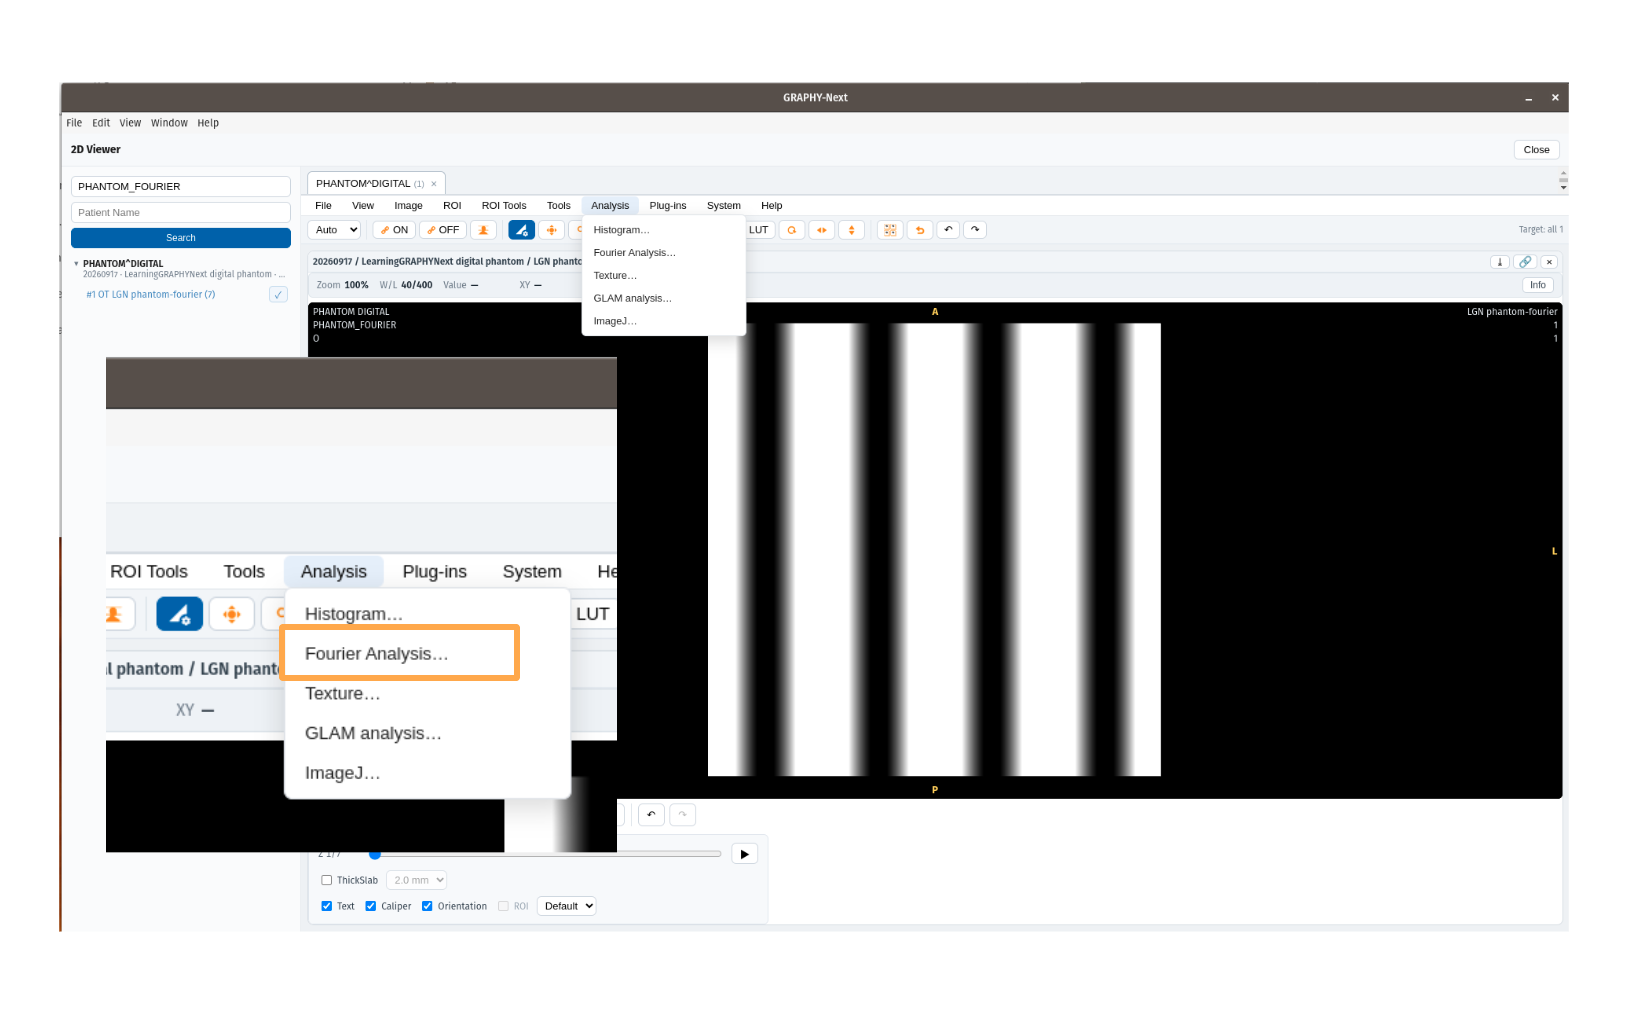Open the Auto layout dropdown
The width and height of the screenshot is (1625, 1012).
tap(335, 230)
